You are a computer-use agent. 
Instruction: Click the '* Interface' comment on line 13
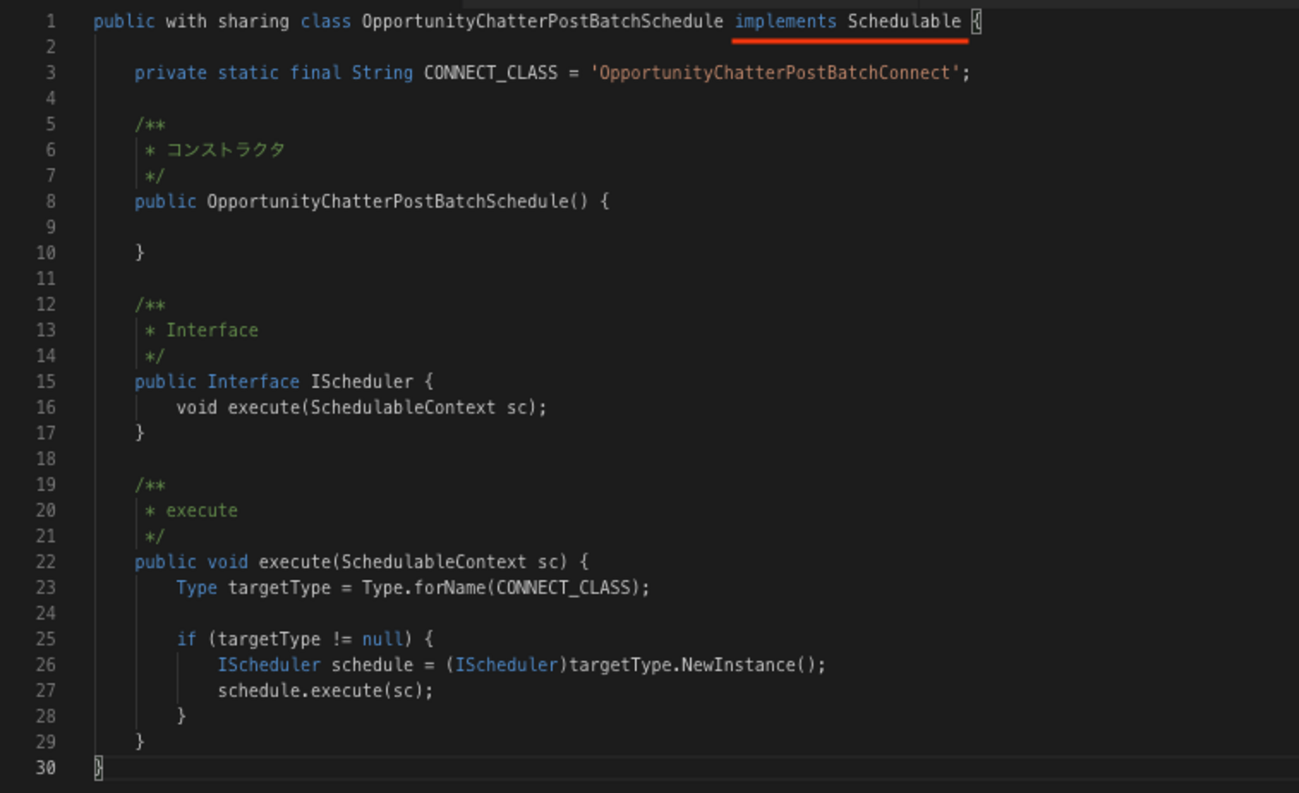(202, 331)
